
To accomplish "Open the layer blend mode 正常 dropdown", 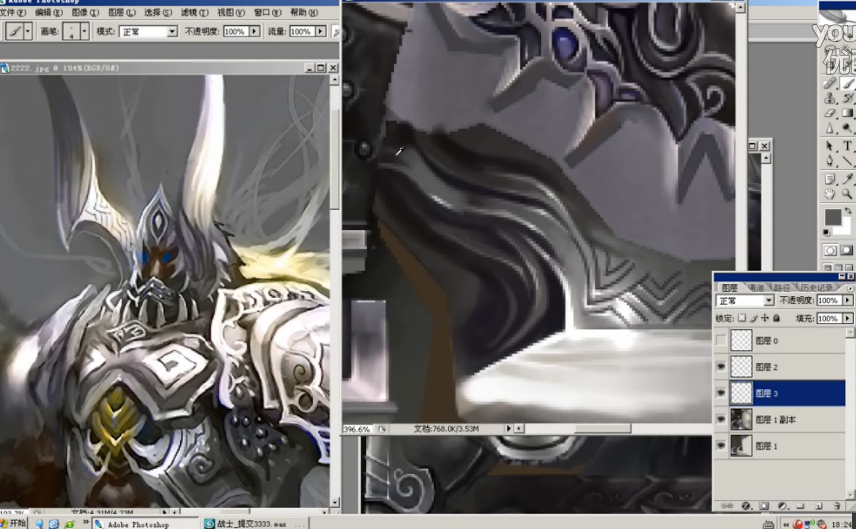I will [769, 300].
